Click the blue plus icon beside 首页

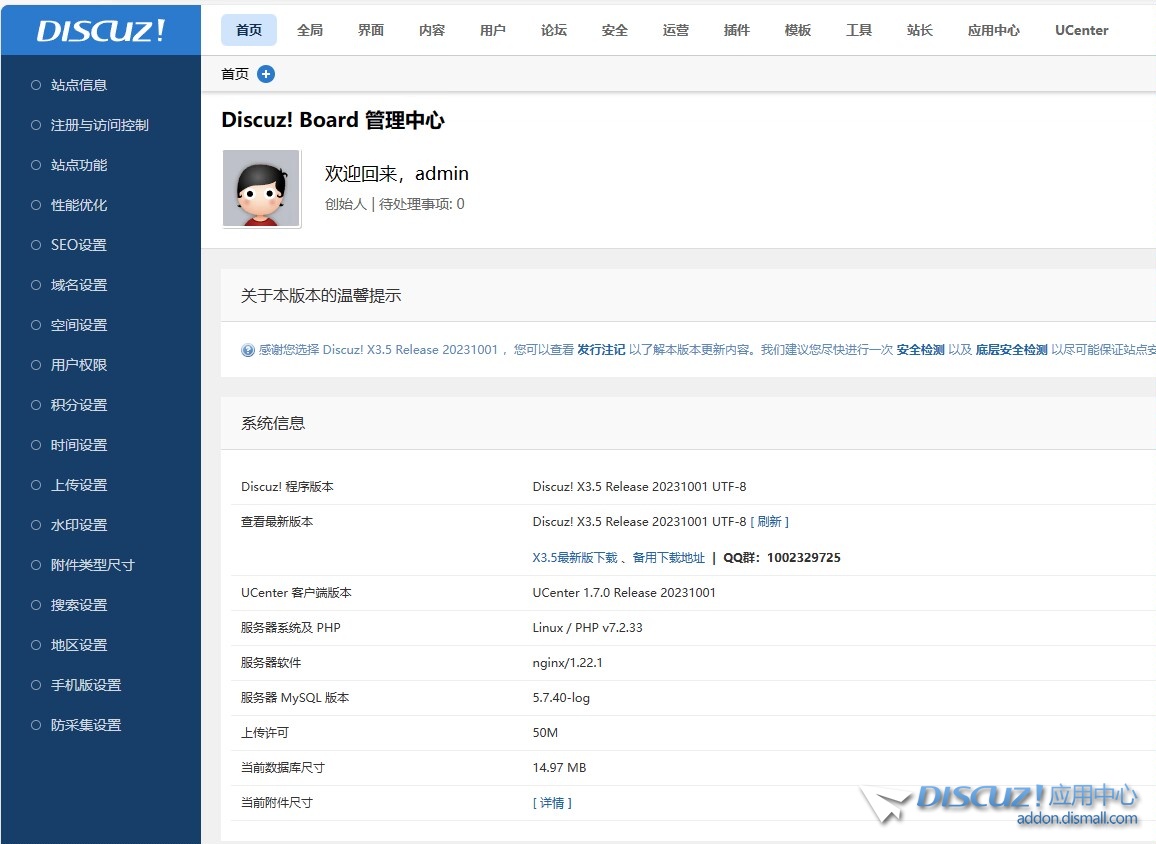click(x=266, y=74)
